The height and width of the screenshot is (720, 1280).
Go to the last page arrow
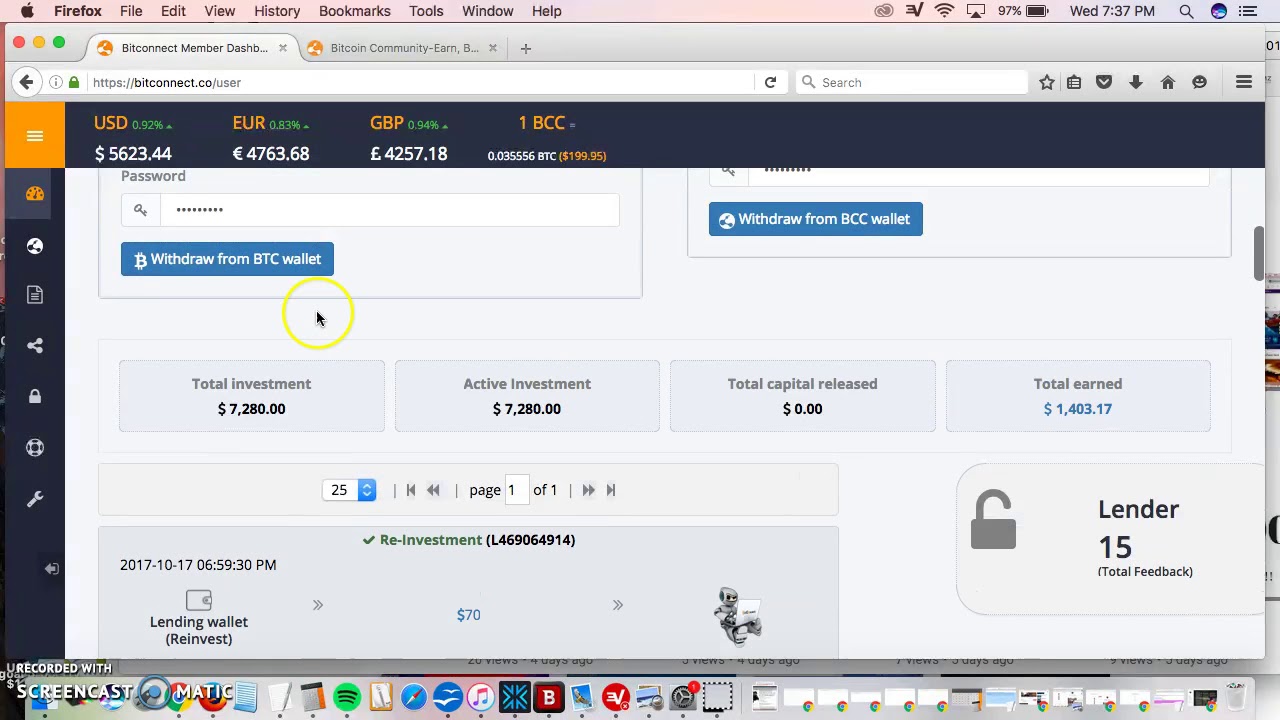[x=611, y=490]
